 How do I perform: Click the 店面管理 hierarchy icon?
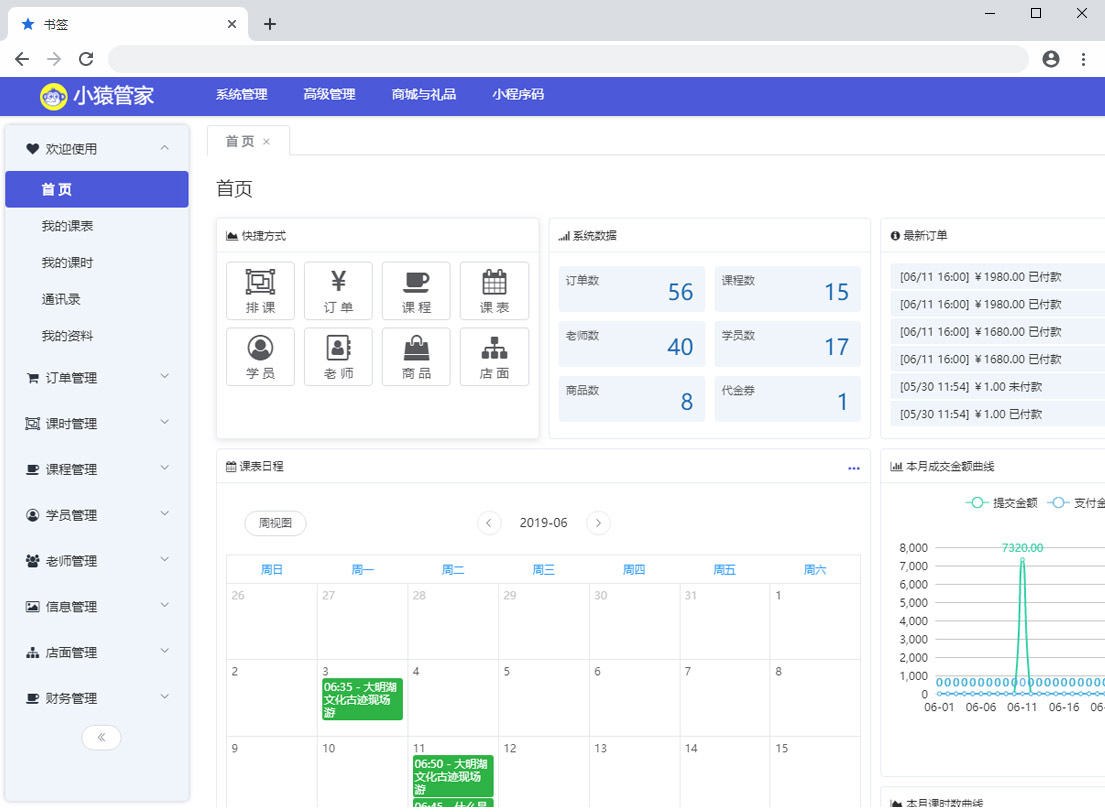(x=32, y=653)
